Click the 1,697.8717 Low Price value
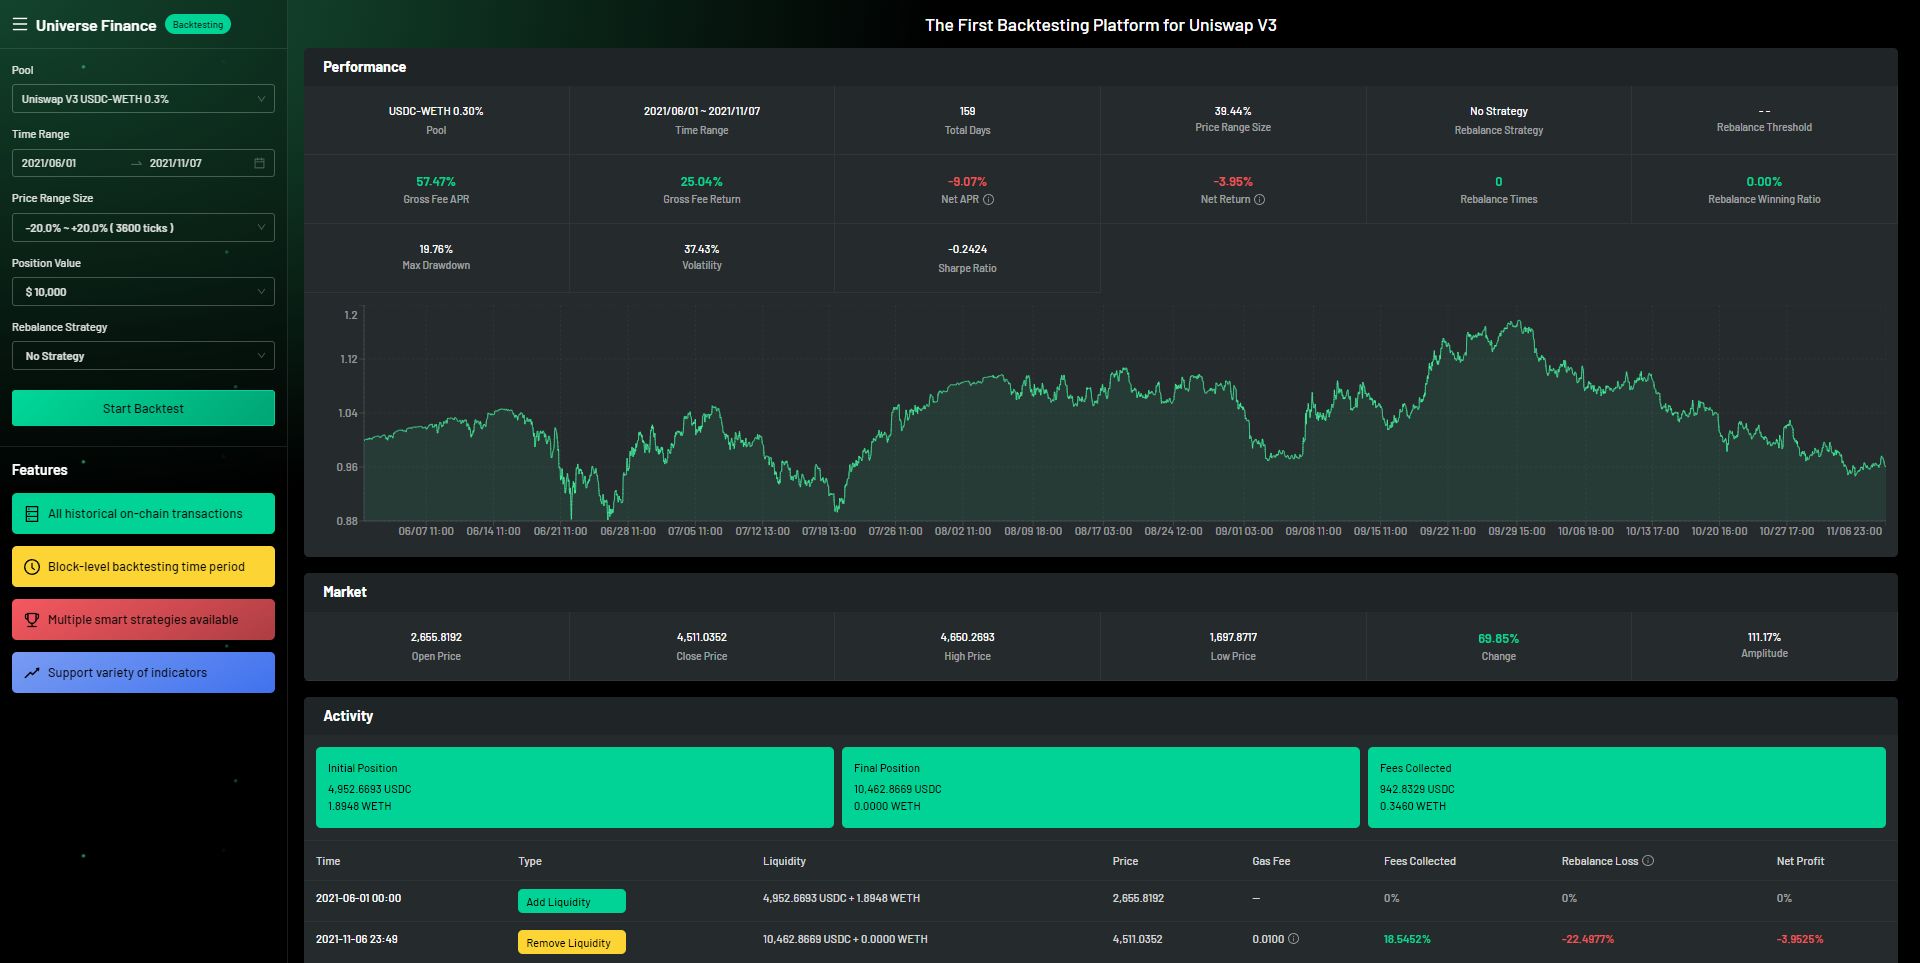 click(x=1233, y=637)
